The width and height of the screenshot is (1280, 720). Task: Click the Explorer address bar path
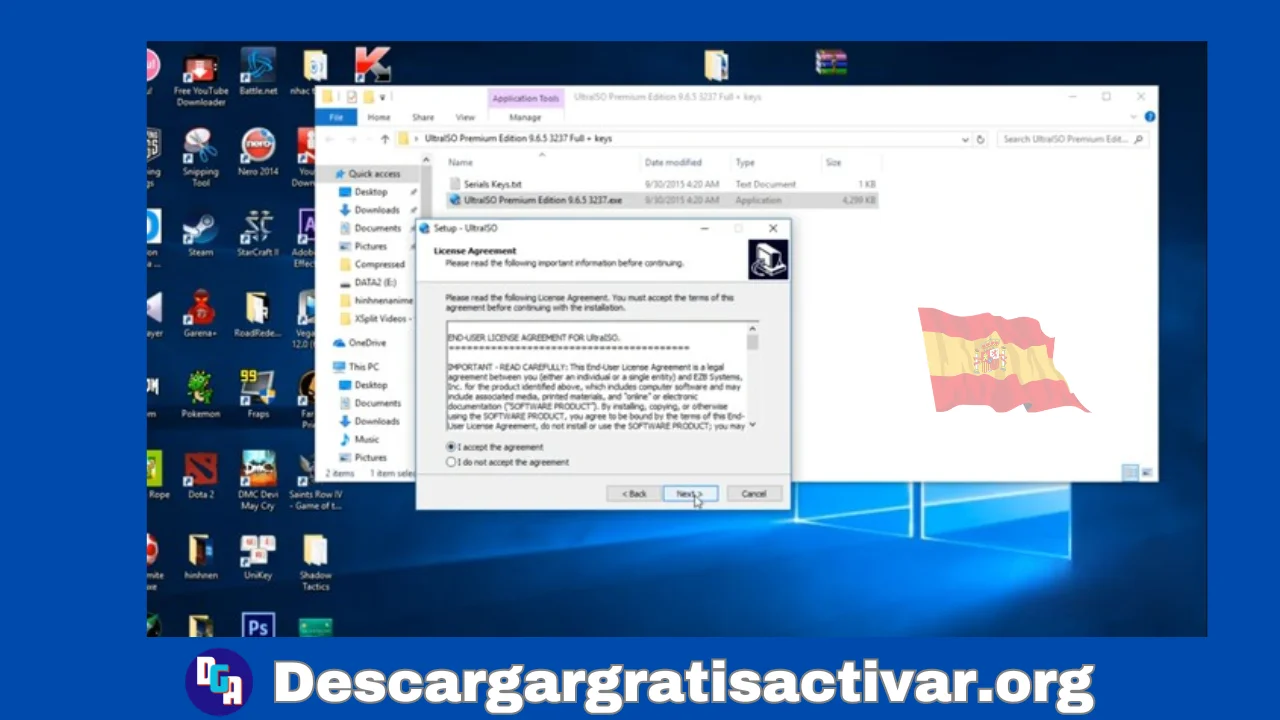point(517,139)
